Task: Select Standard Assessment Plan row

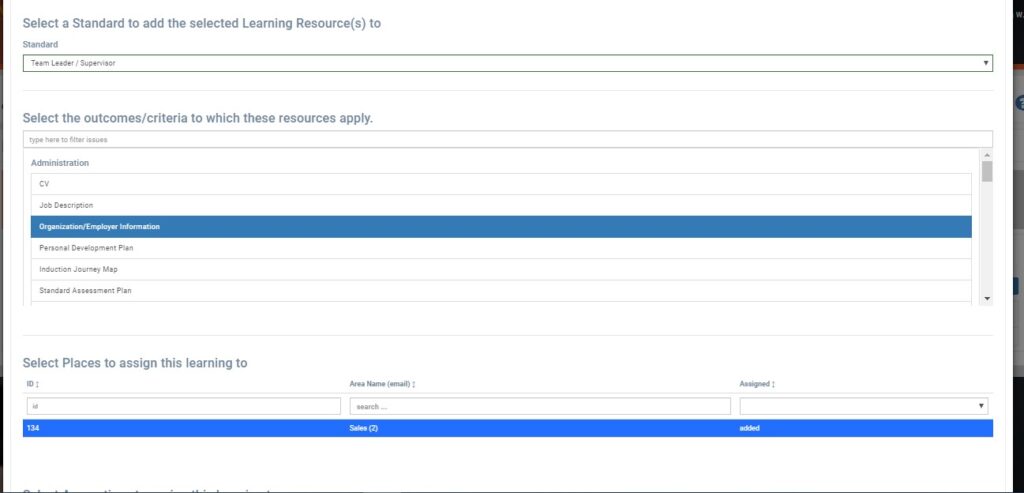Action: pyautogui.click(x=501, y=291)
